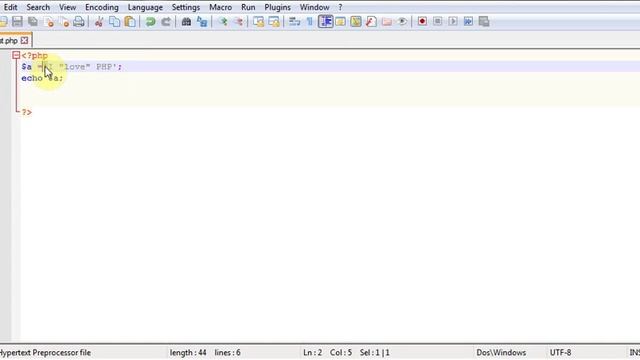The image size is (640, 360).
Task: Open the Language menu
Action: pyautogui.click(x=145, y=7)
